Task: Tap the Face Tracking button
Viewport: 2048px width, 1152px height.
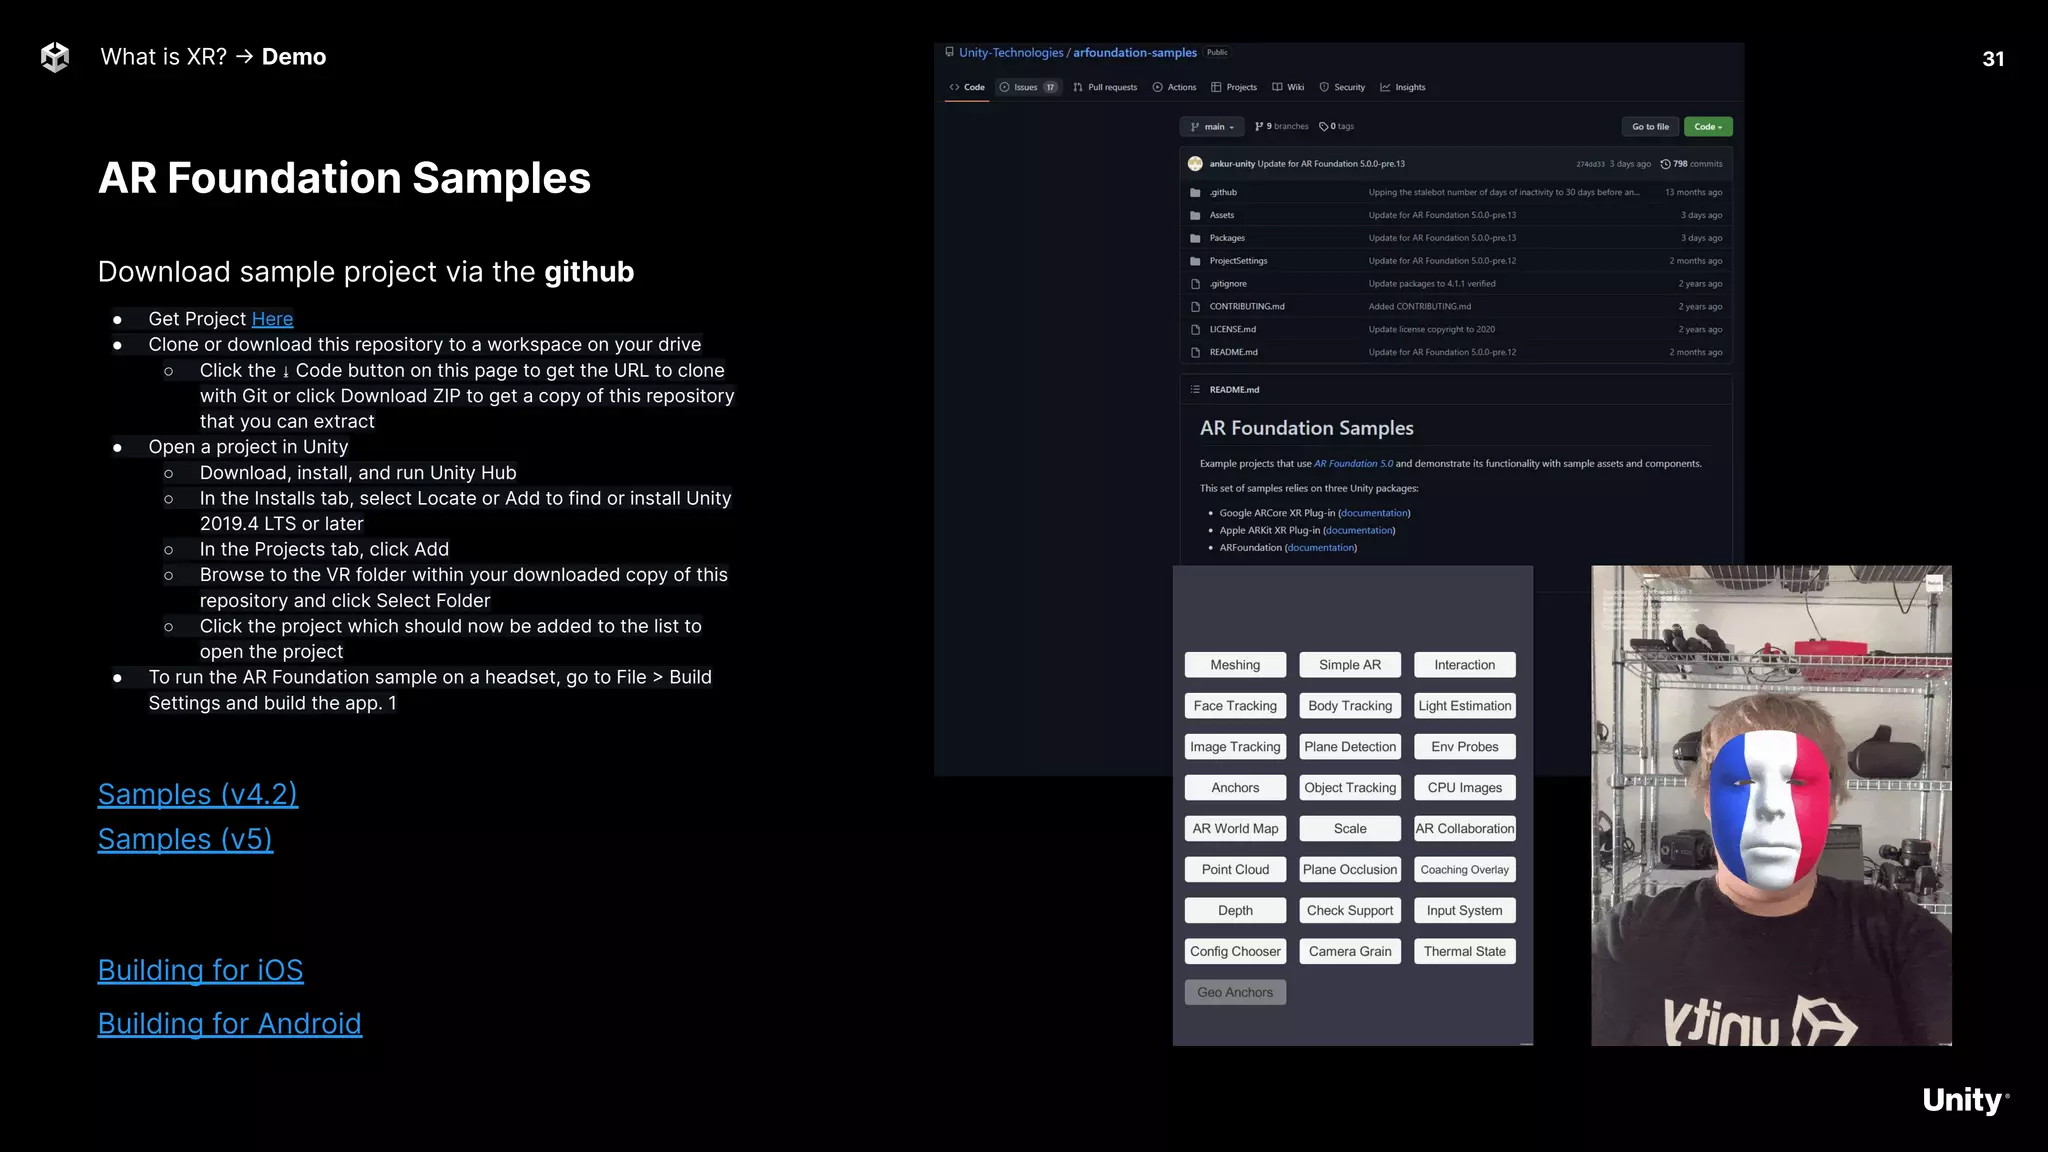Action: click(1235, 706)
